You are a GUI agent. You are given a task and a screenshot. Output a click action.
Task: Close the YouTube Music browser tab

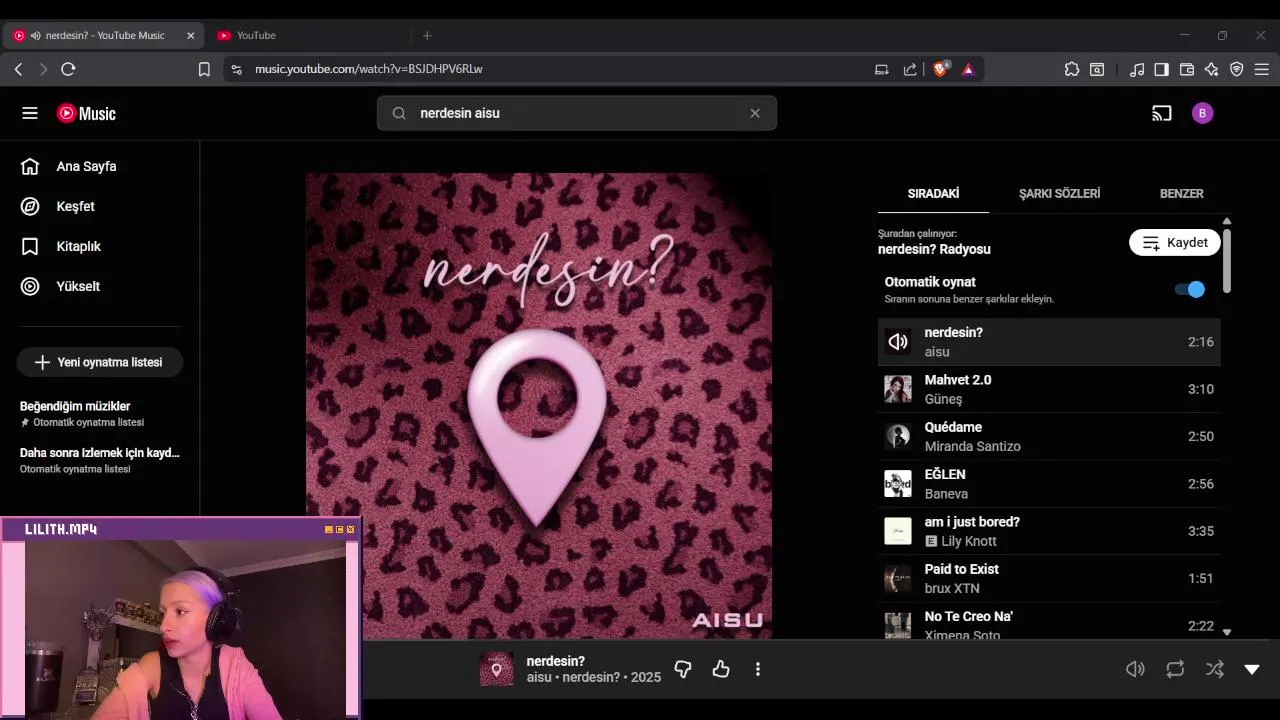[190, 35]
